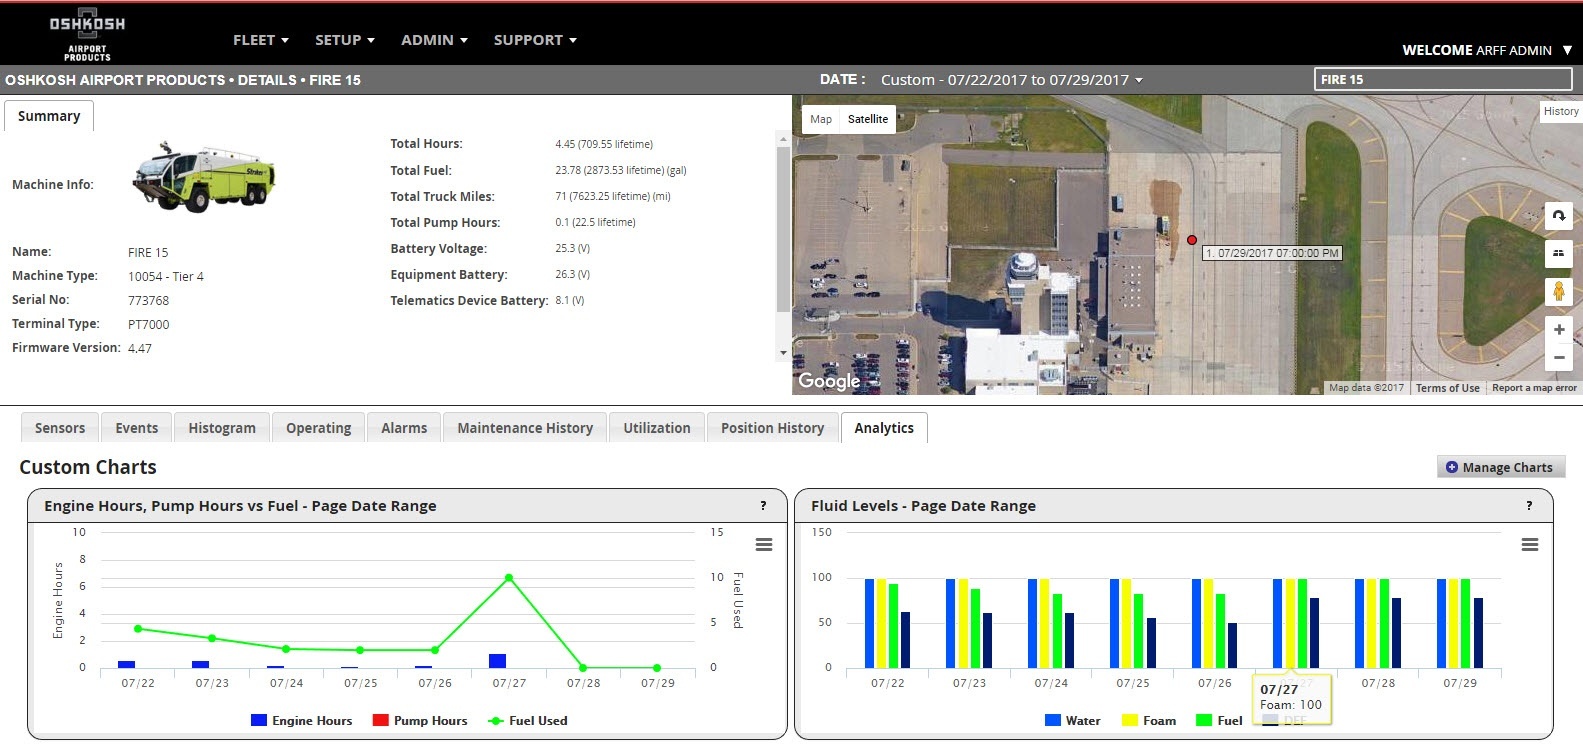Zoom in on the map
Image resolution: width=1583 pixels, height=754 pixels.
coord(1558,330)
